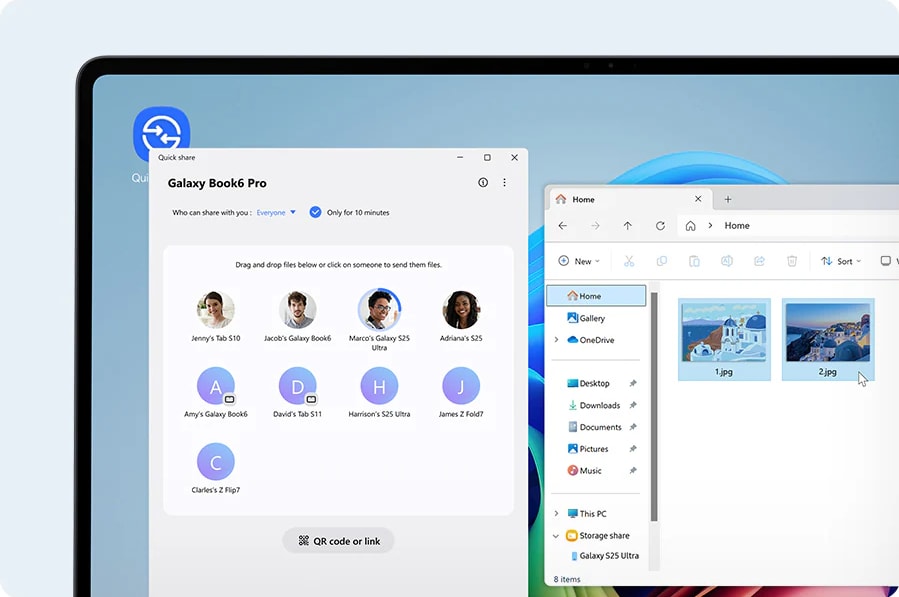
Task: Click the home icon in the address bar
Action: 690,226
